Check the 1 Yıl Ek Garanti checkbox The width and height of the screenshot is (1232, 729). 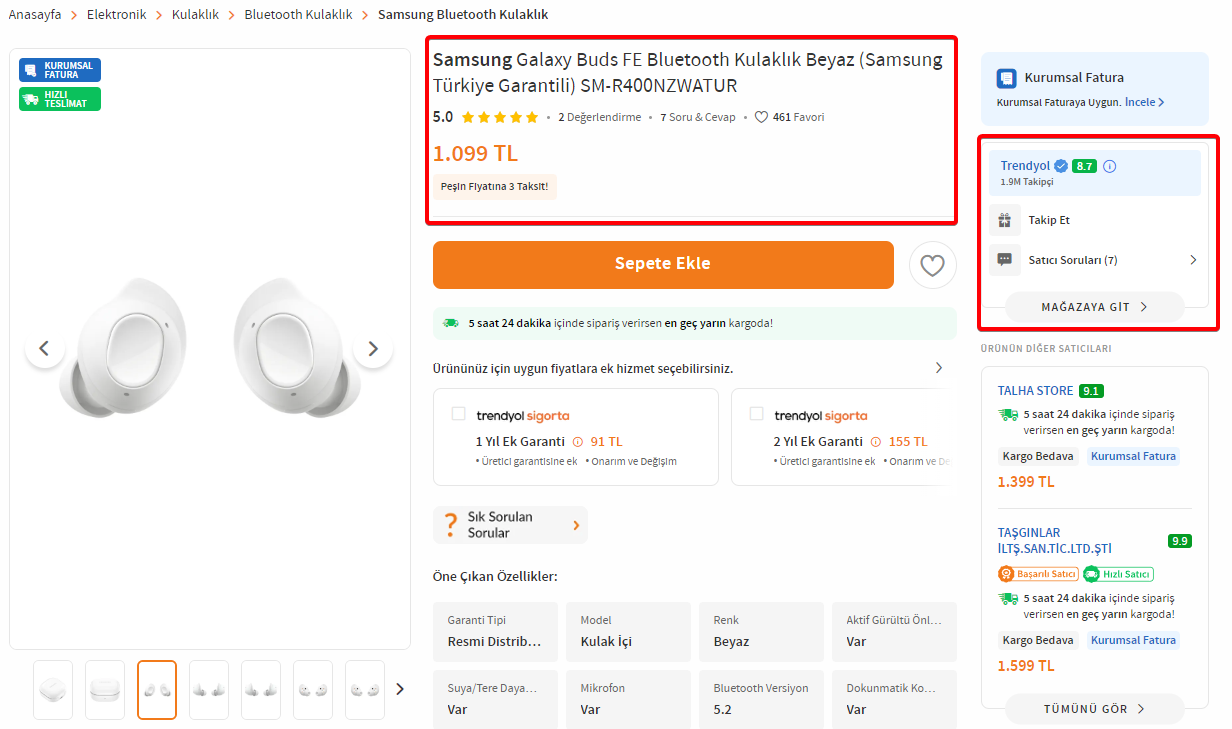pos(458,414)
